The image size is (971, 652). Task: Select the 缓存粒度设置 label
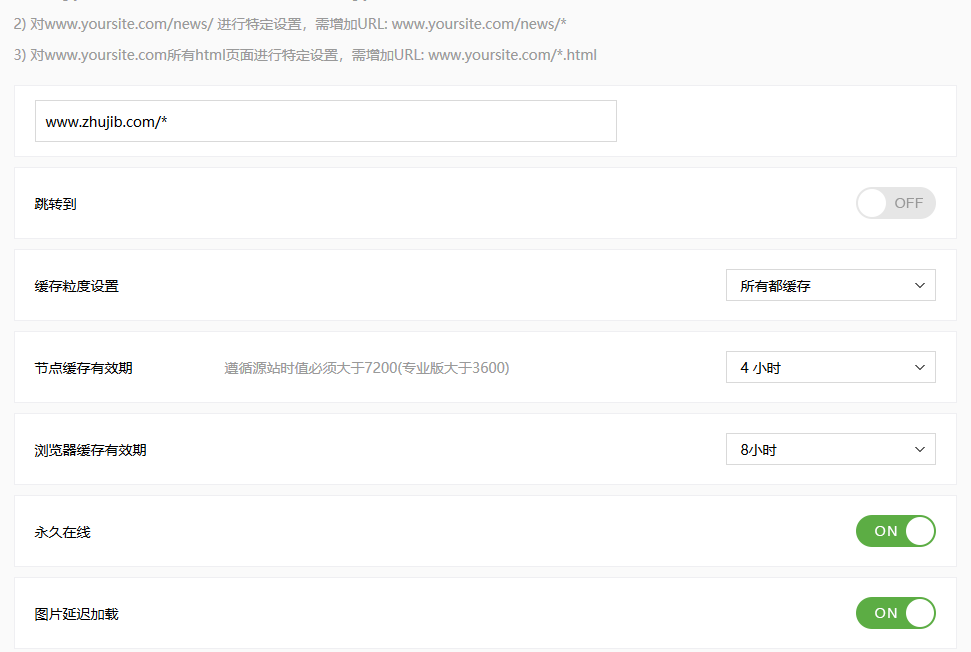pyautogui.click(x=76, y=286)
